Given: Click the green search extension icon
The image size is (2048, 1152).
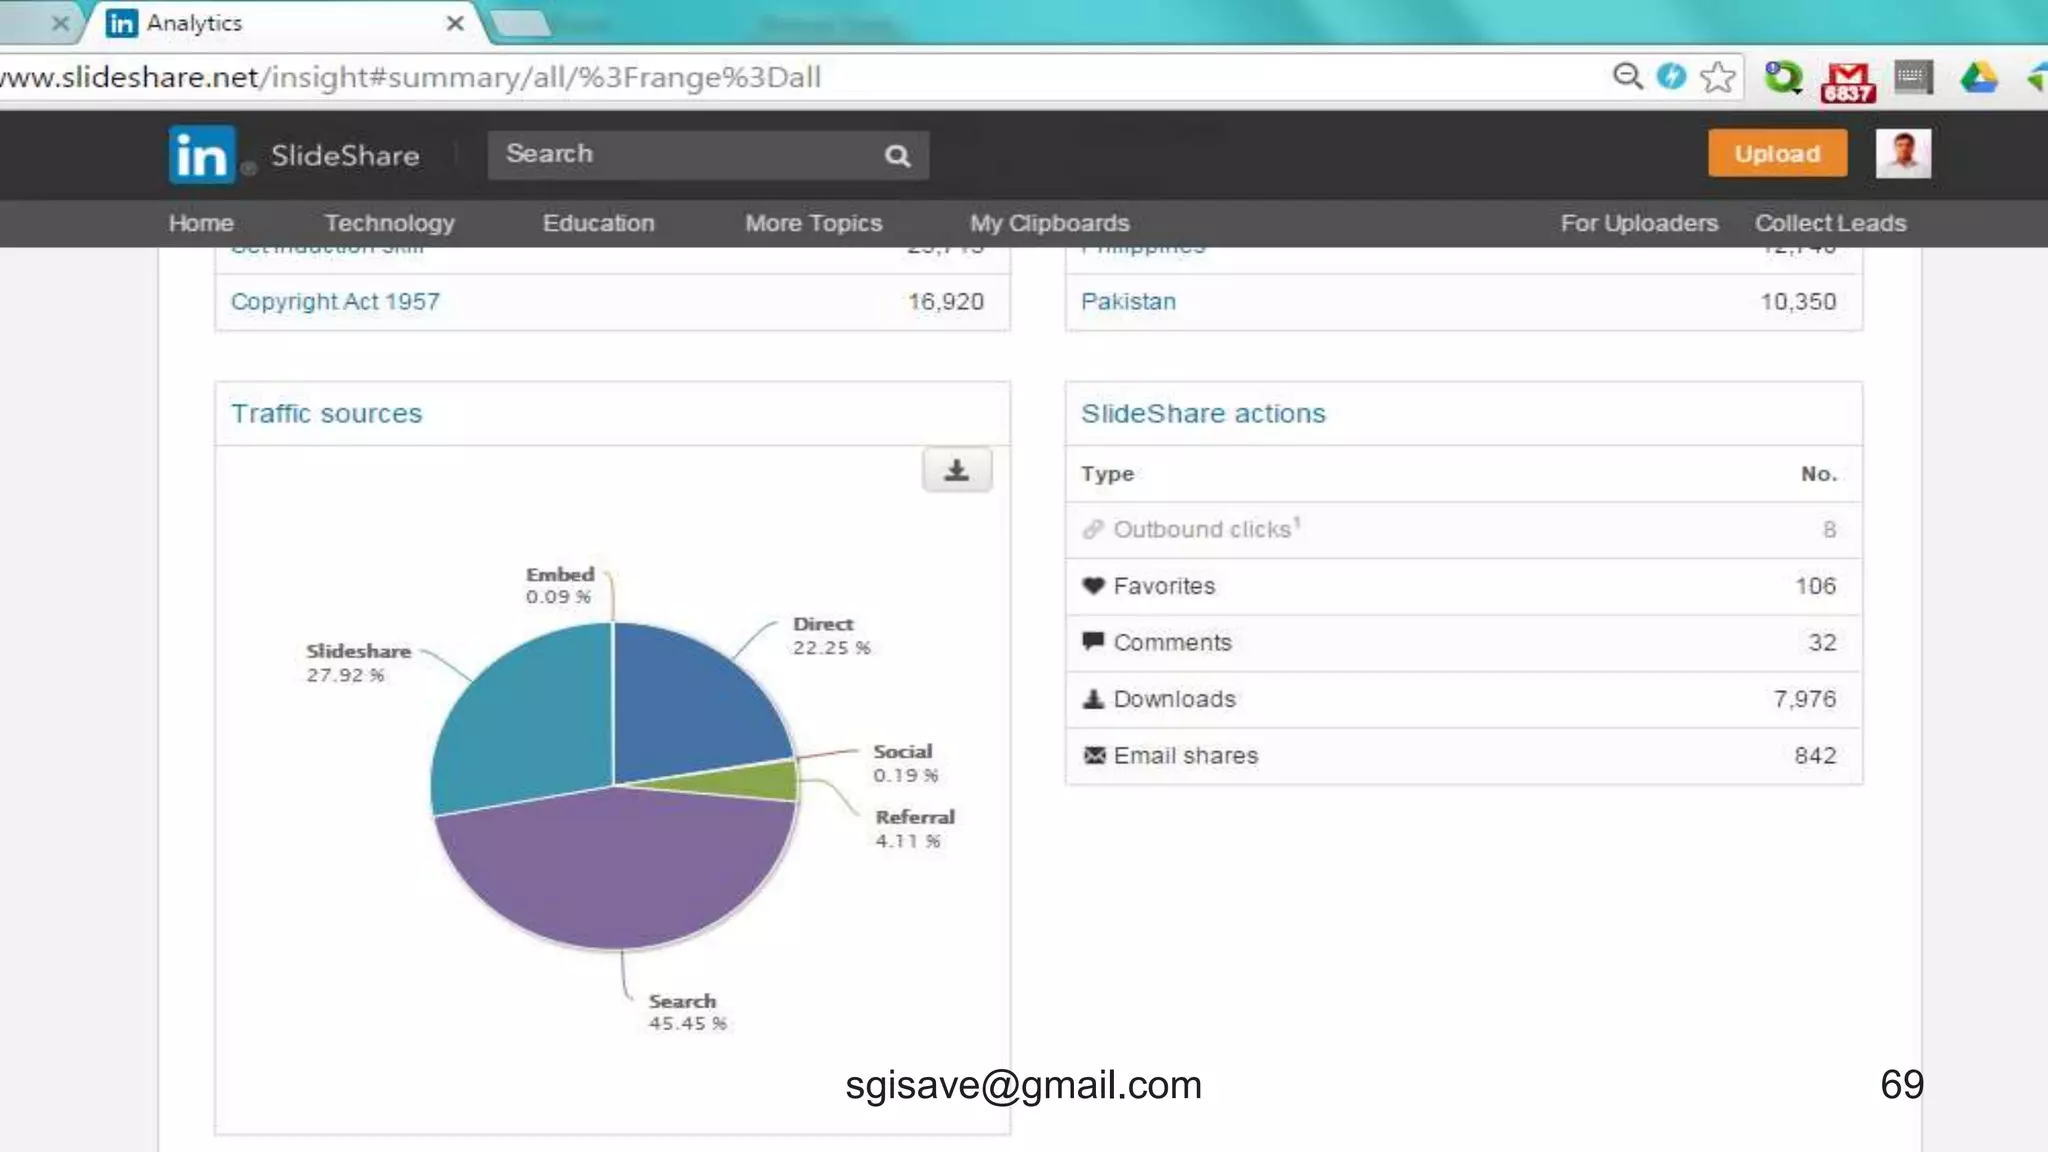Looking at the screenshot, I should 1782,77.
